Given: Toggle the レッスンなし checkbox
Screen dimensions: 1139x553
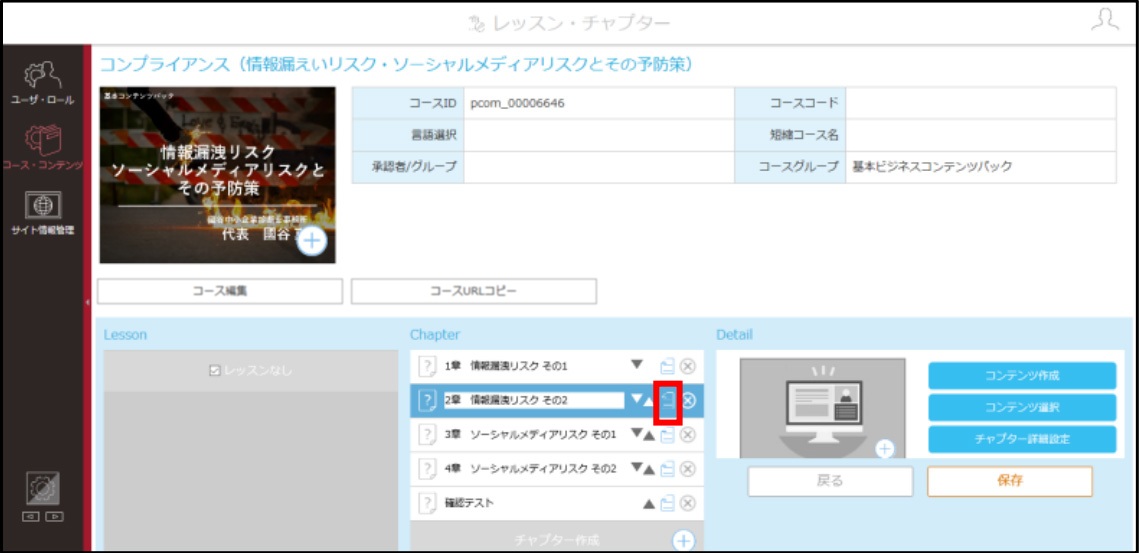Looking at the screenshot, I should tap(214, 371).
